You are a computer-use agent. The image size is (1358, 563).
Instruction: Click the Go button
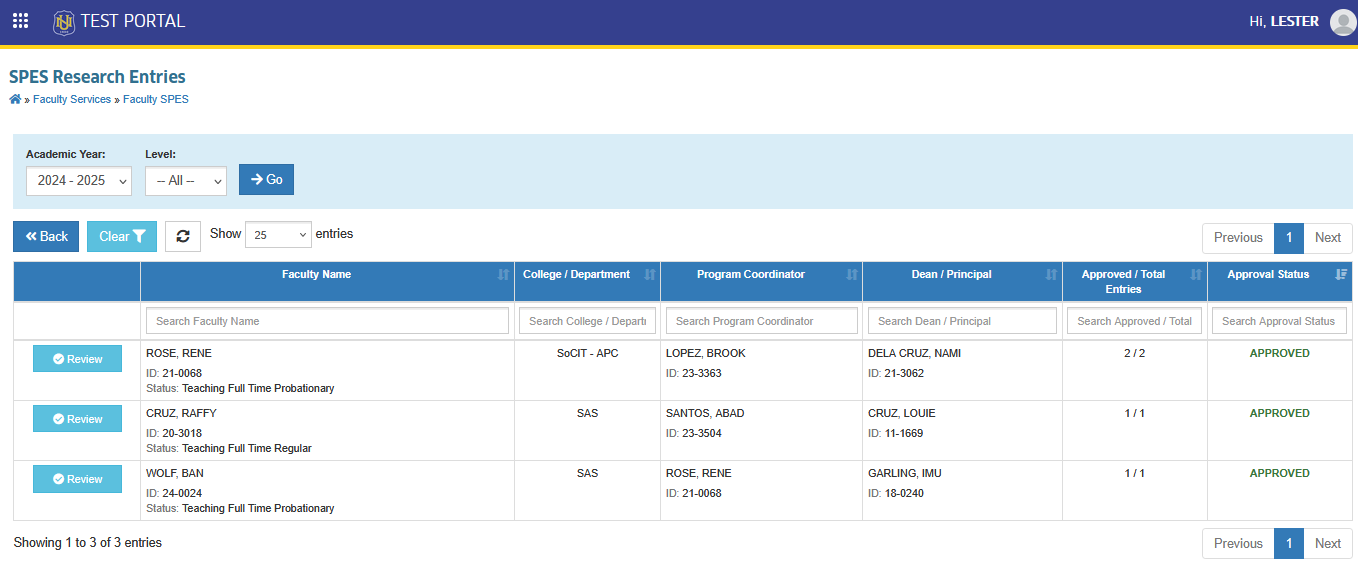coord(266,179)
